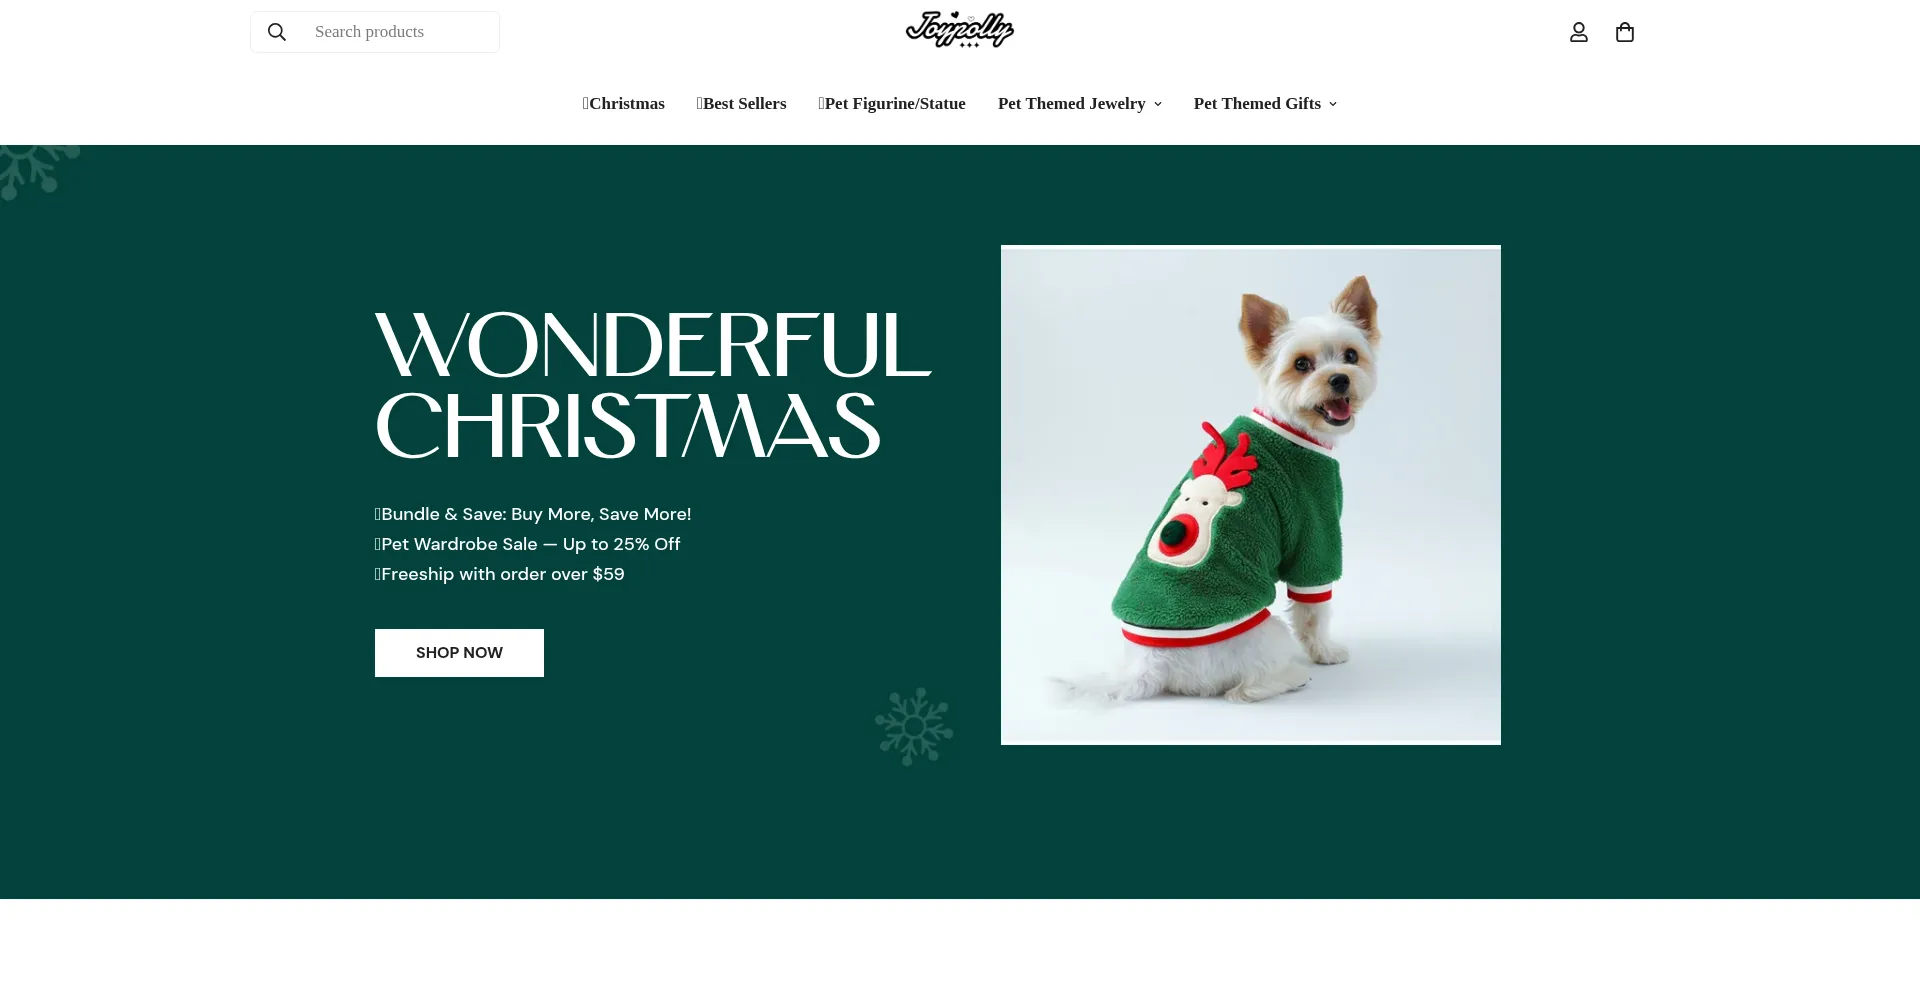Click the snowflake decoration near the dog image
1920x993 pixels.
pyautogui.click(x=914, y=727)
